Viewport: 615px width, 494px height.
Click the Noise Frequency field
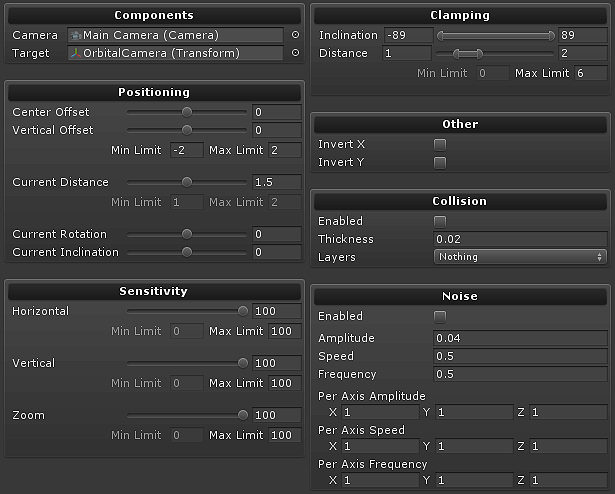520,374
